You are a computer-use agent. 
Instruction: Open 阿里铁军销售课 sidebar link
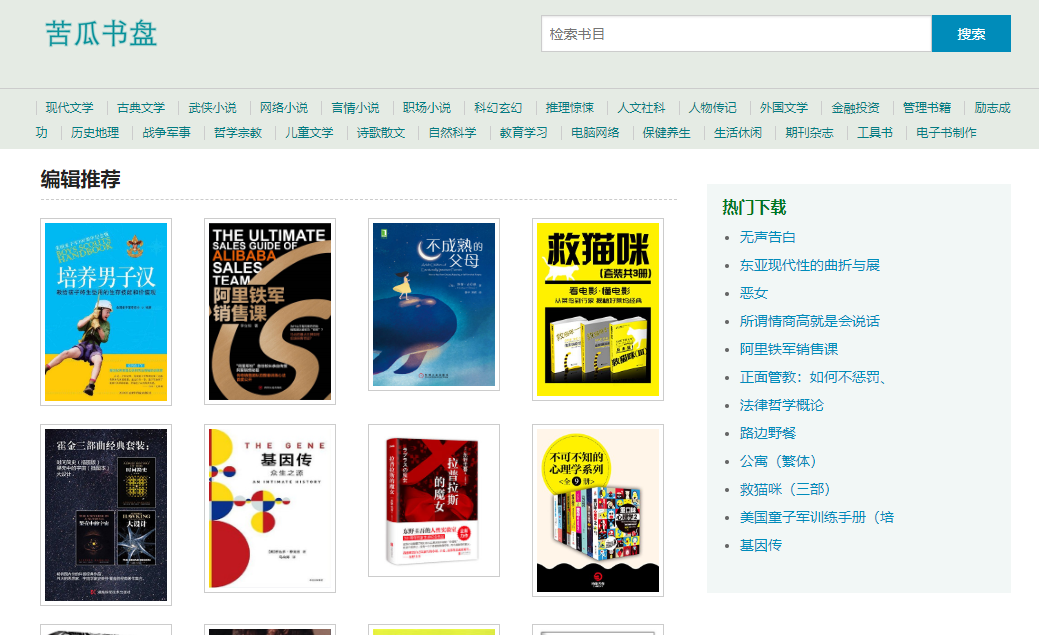[x=789, y=349]
